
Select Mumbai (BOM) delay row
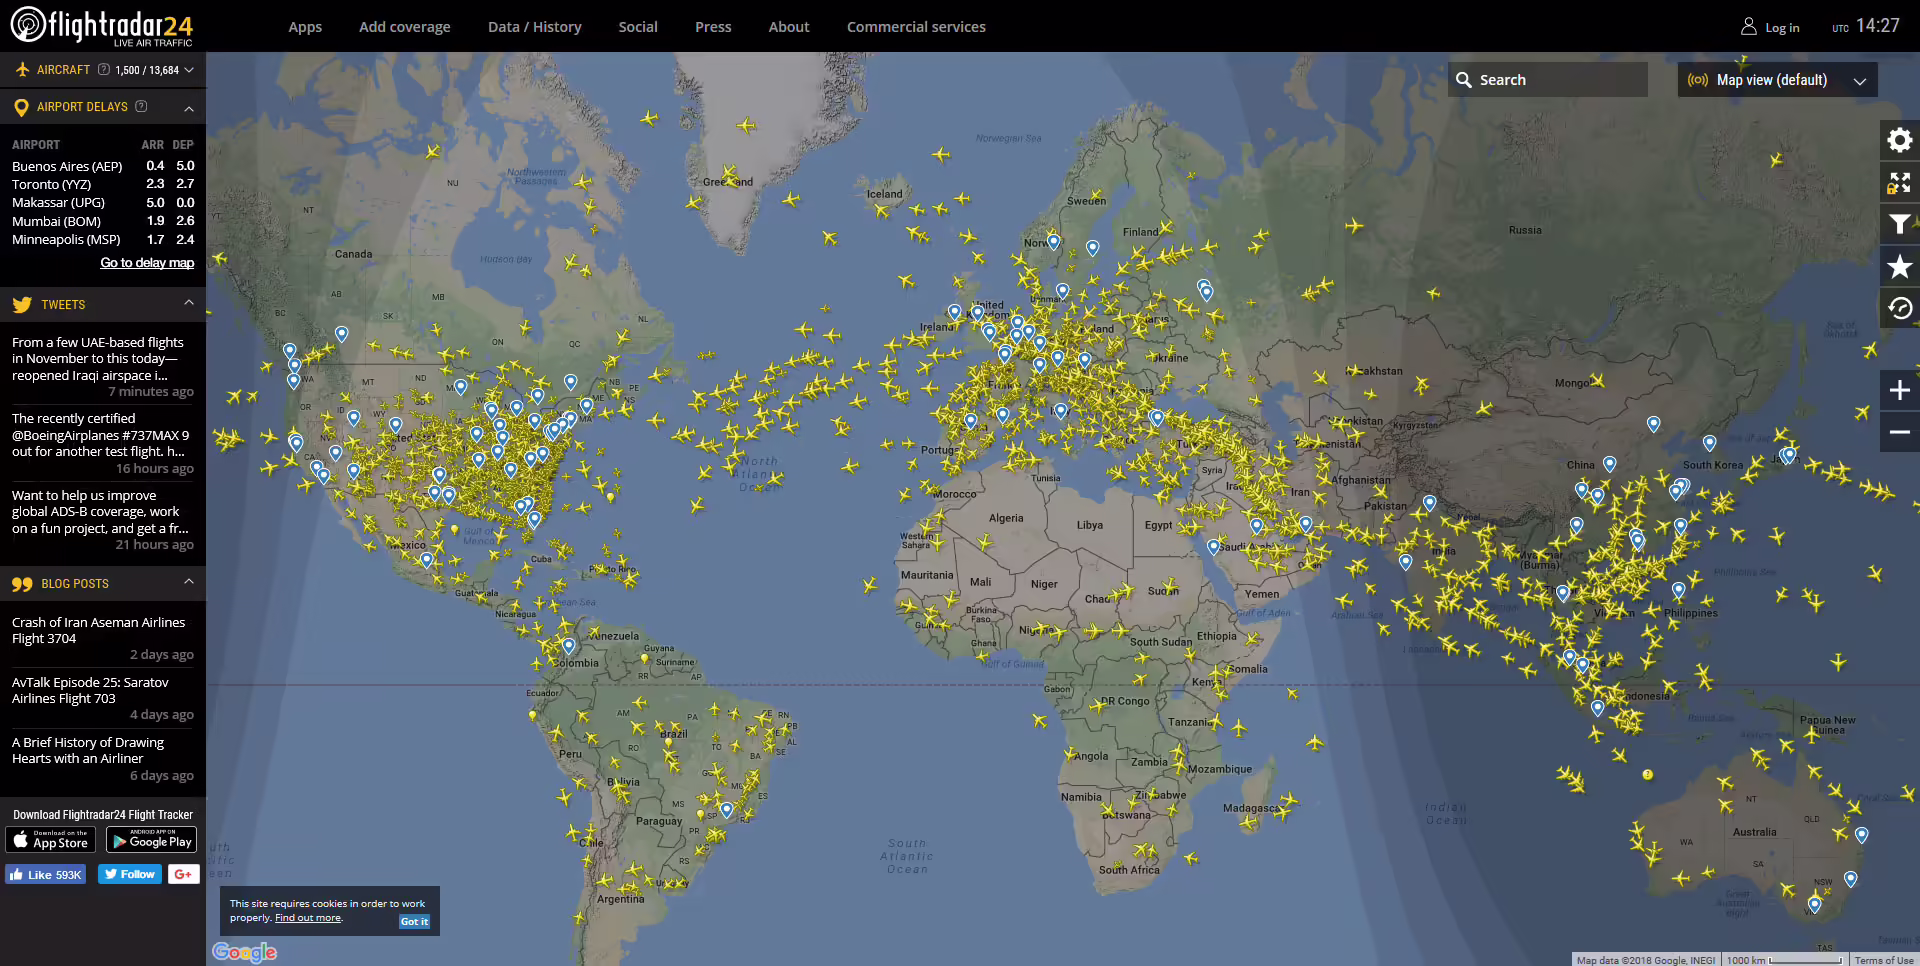(103, 221)
